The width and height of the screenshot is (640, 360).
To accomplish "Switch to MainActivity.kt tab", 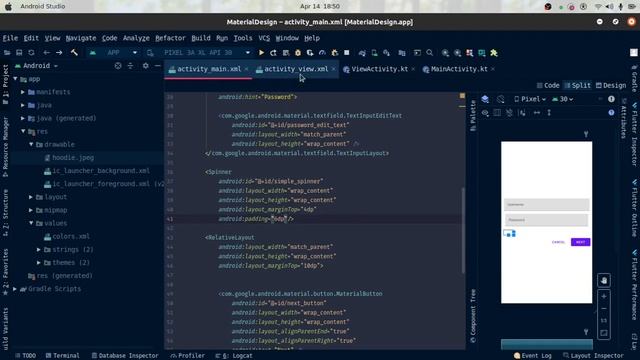I will tap(459, 69).
